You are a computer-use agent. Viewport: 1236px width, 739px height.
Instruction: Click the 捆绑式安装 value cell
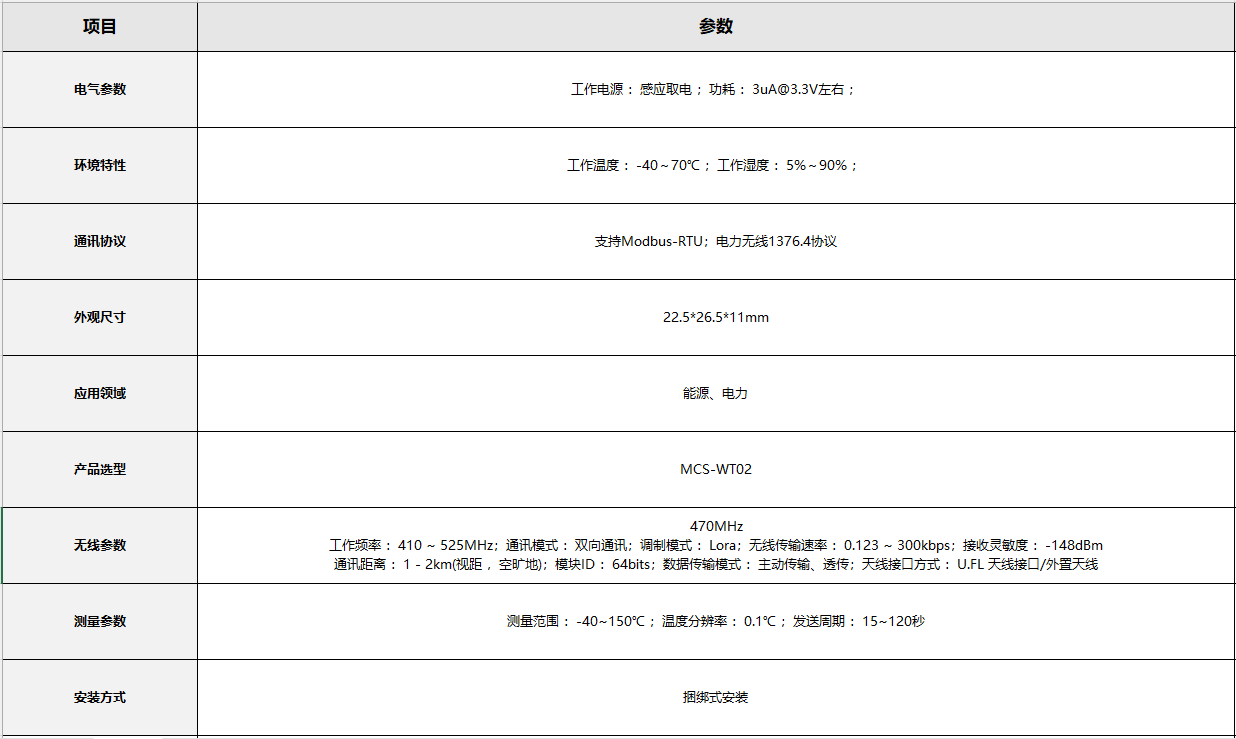tap(715, 697)
